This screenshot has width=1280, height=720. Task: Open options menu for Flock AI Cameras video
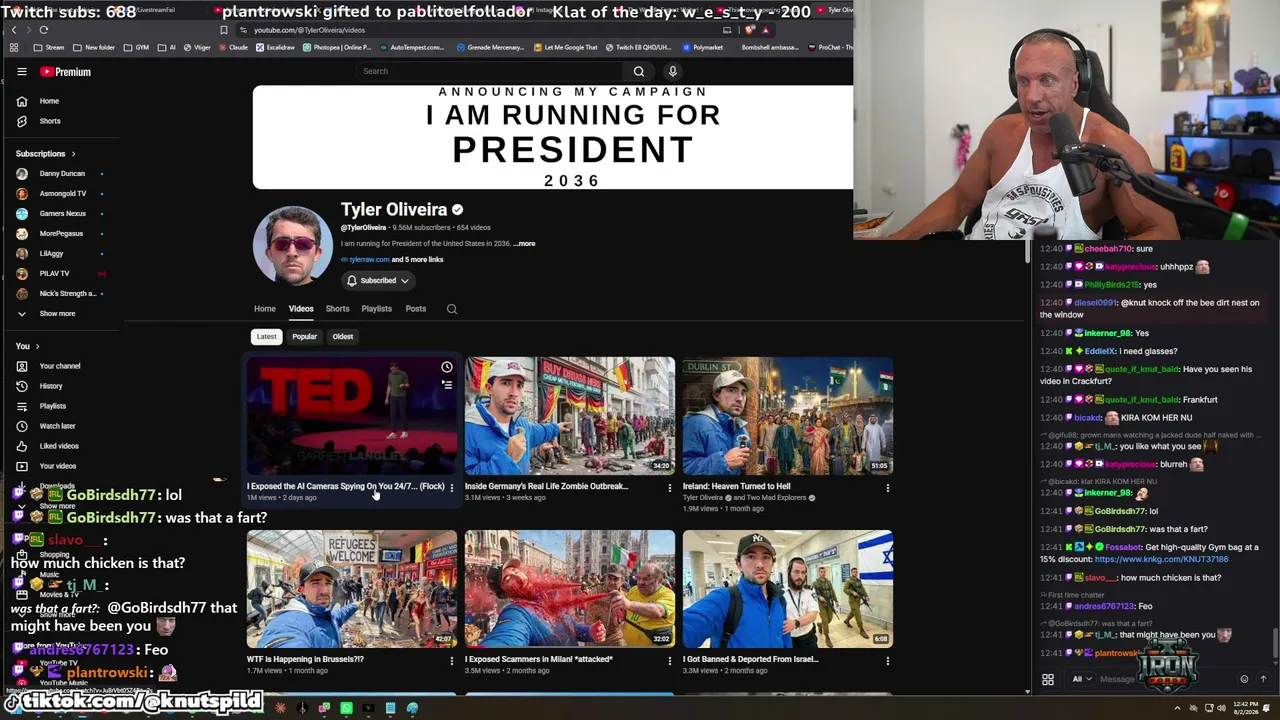pyautogui.click(x=452, y=488)
